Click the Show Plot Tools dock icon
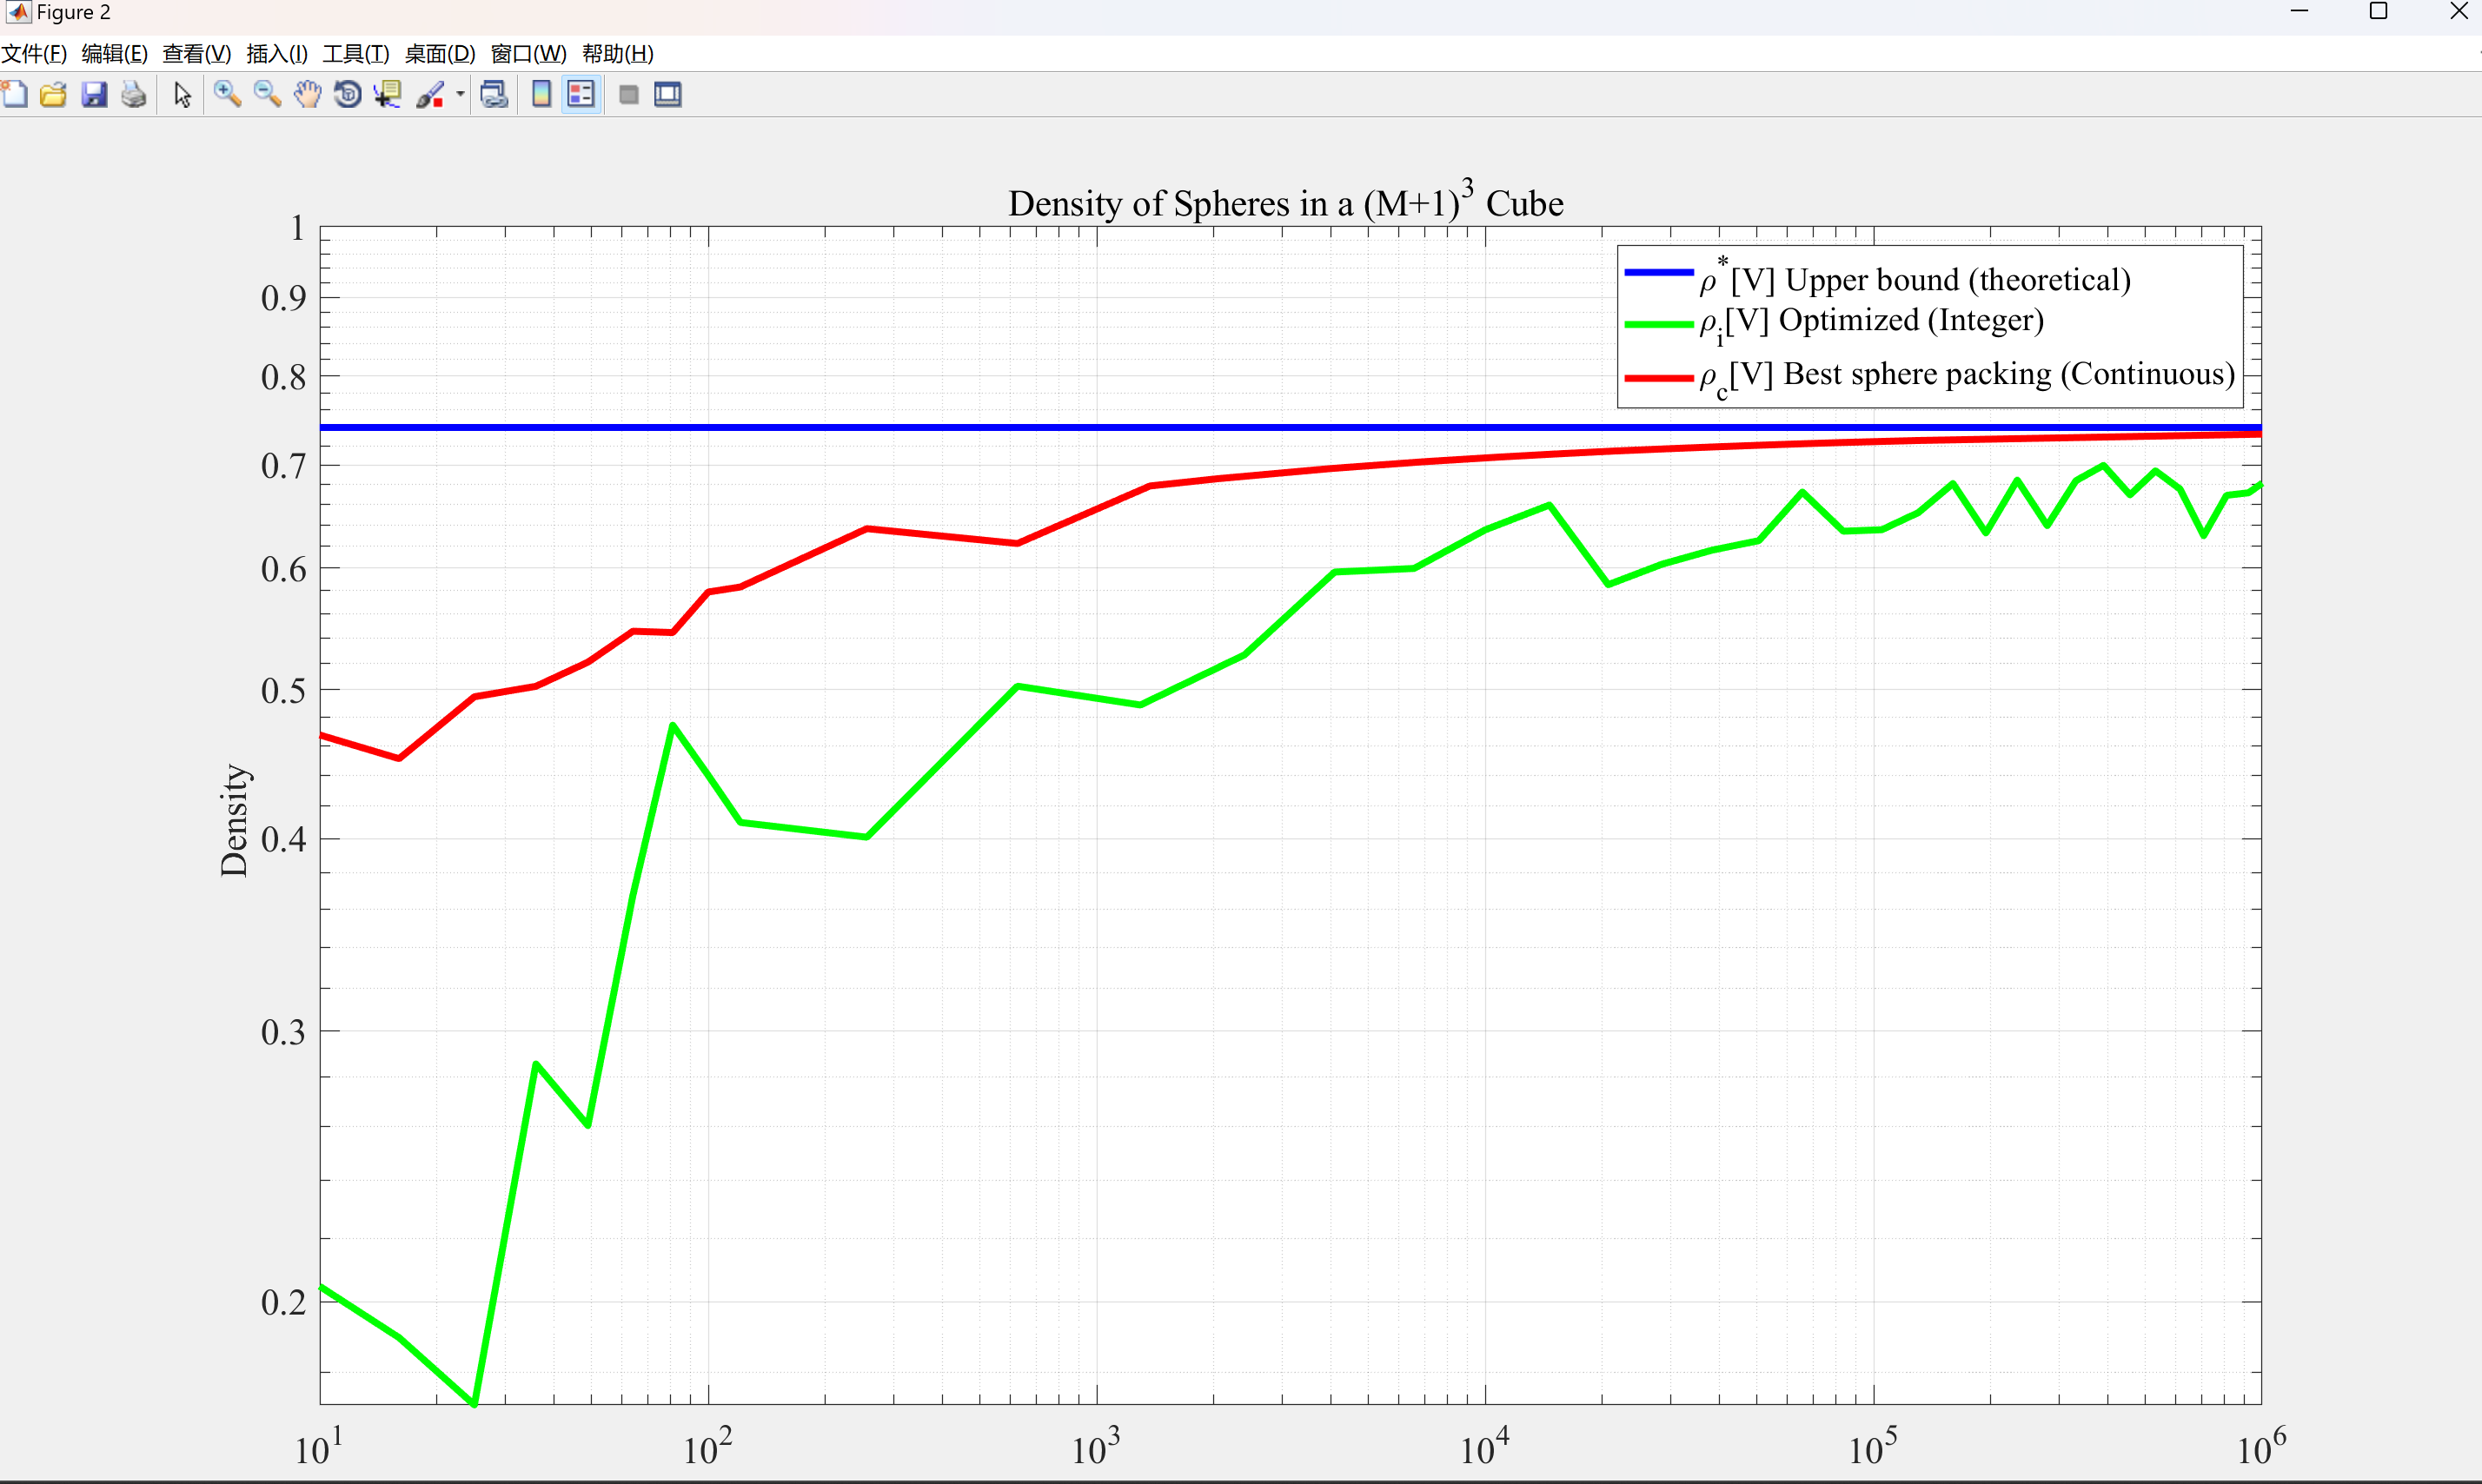Image resolution: width=2482 pixels, height=1484 pixels. (668, 95)
